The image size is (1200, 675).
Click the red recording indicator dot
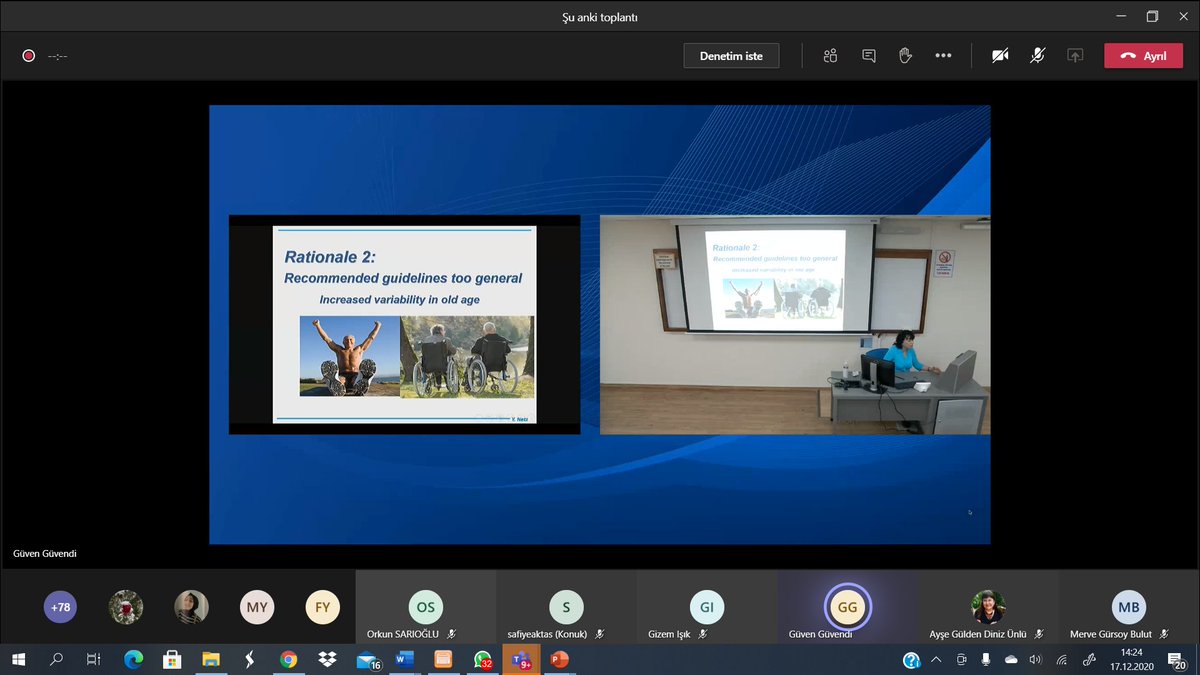point(29,56)
